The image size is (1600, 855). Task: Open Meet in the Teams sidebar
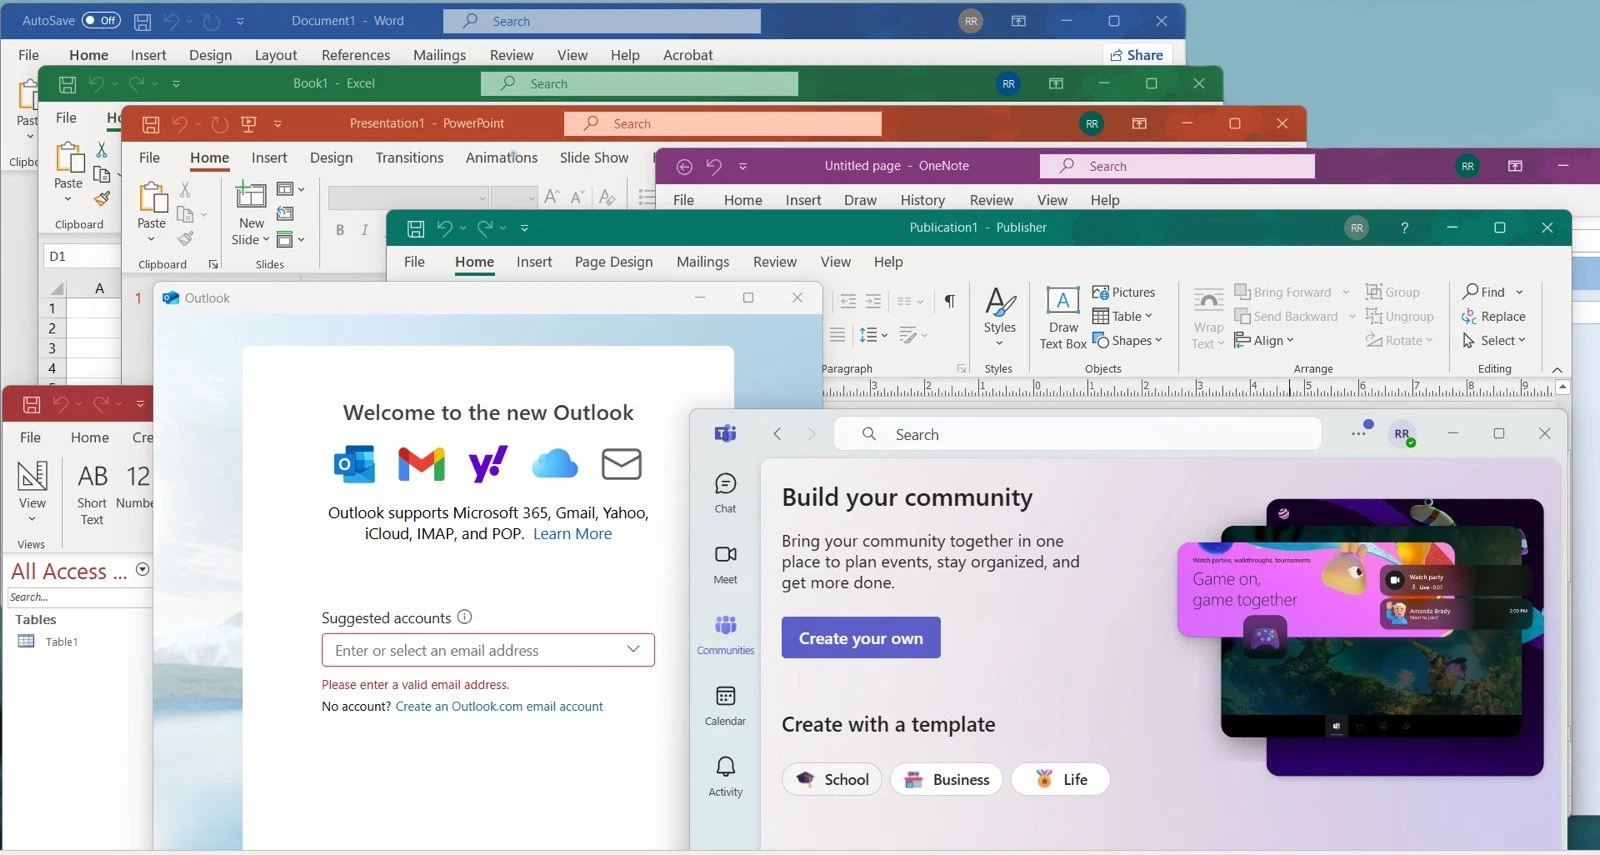pyautogui.click(x=726, y=564)
